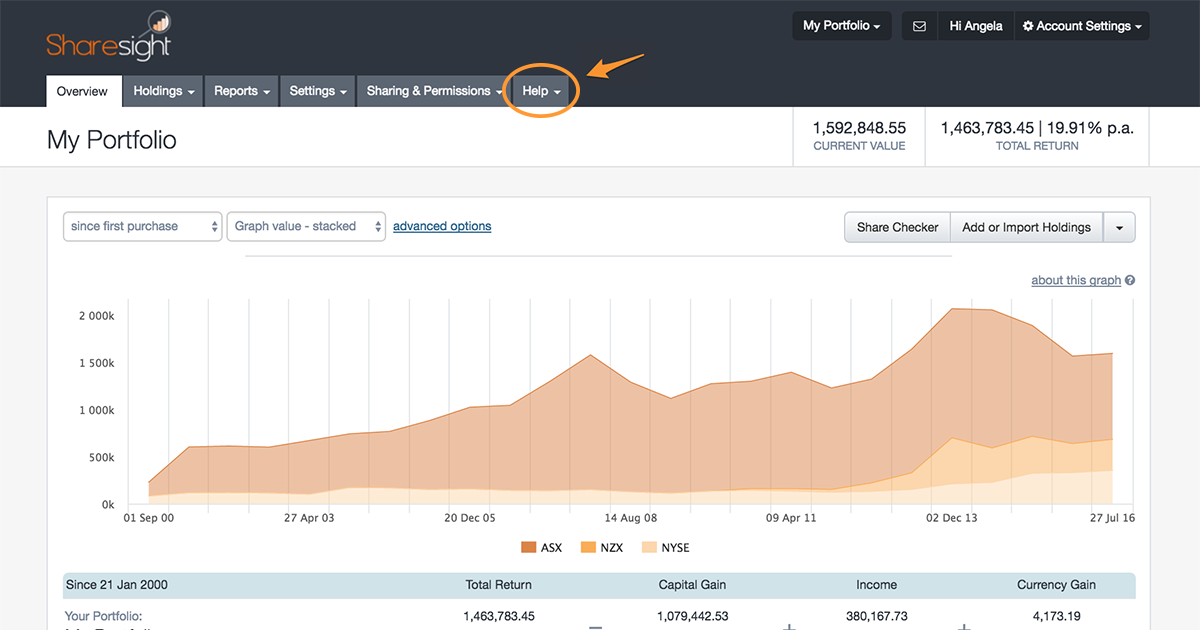The width and height of the screenshot is (1200, 630).
Task: Toggle the NZX legend swatch
Action: 588,547
